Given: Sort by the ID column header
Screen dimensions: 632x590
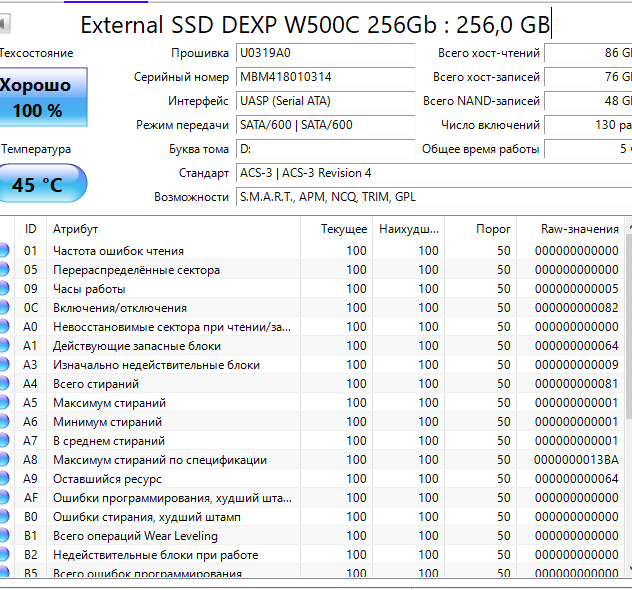Looking at the screenshot, I should click(x=31, y=229).
